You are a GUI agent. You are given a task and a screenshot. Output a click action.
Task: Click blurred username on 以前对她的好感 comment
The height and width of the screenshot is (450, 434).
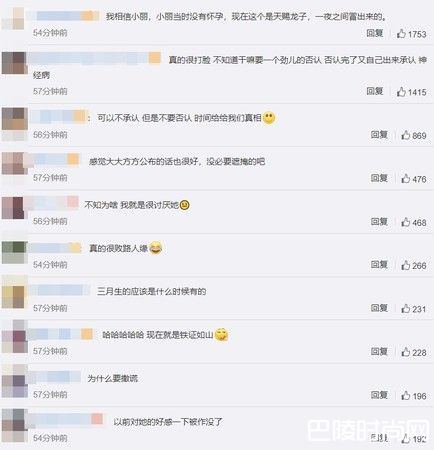65,419
